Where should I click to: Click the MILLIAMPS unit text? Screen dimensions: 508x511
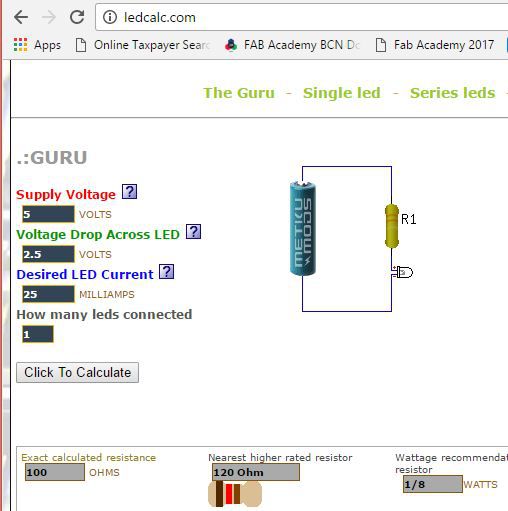tap(107, 294)
